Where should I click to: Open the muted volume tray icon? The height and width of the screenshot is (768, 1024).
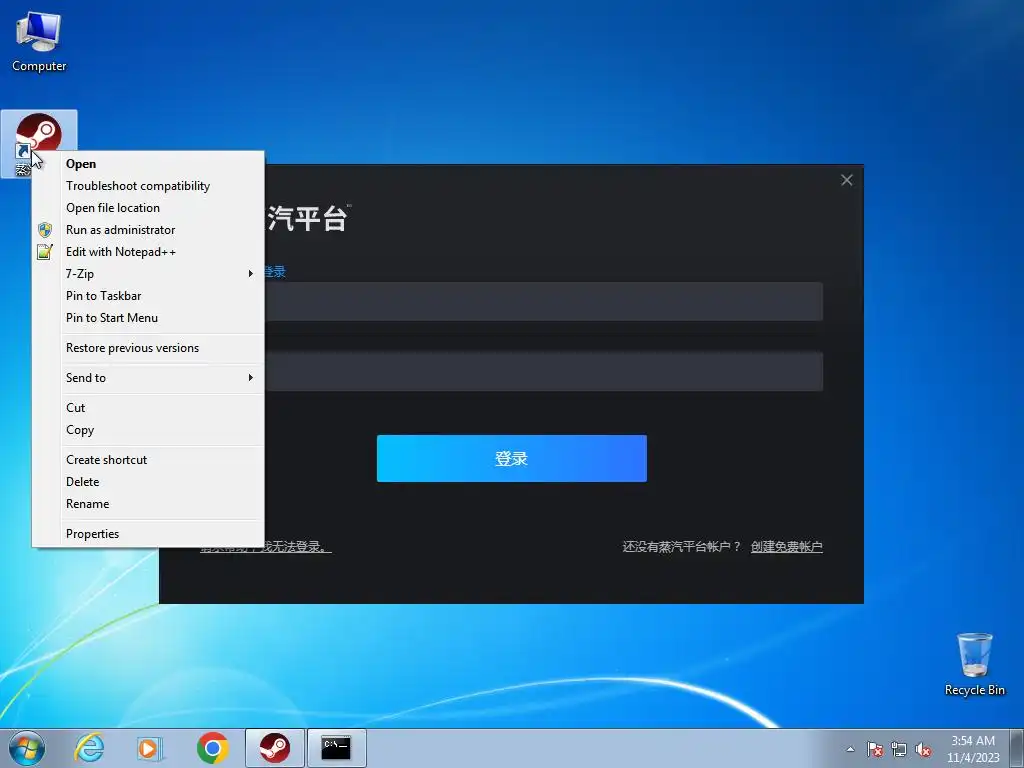point(923,749)
